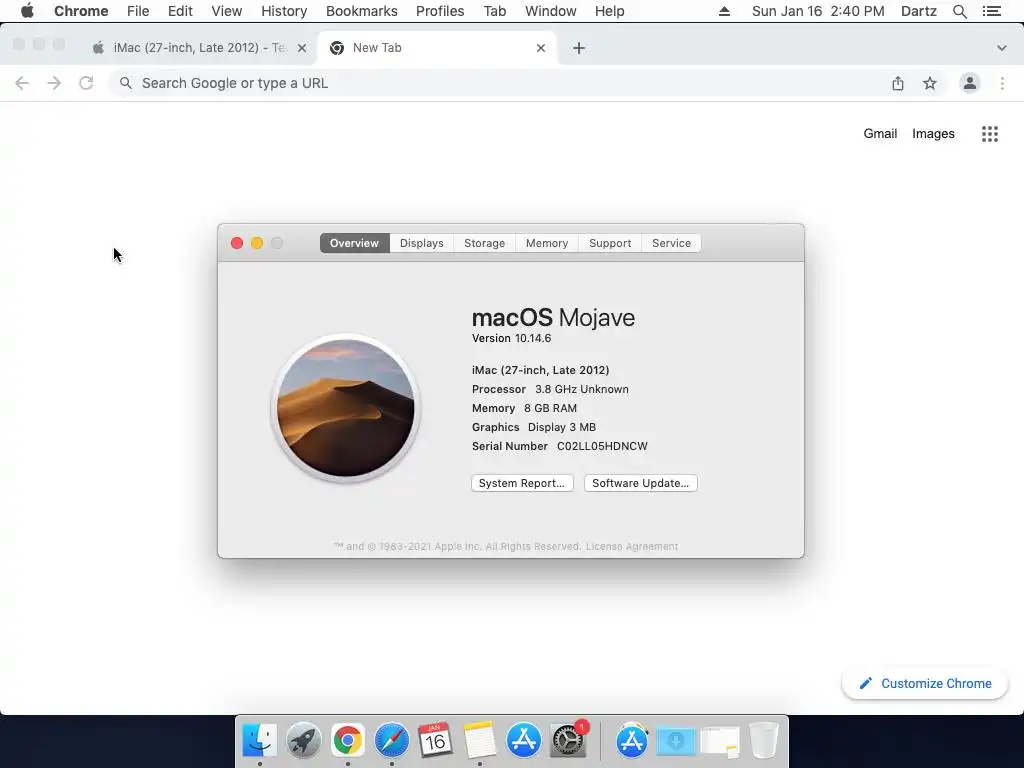Click the Software Update... button

640,483
